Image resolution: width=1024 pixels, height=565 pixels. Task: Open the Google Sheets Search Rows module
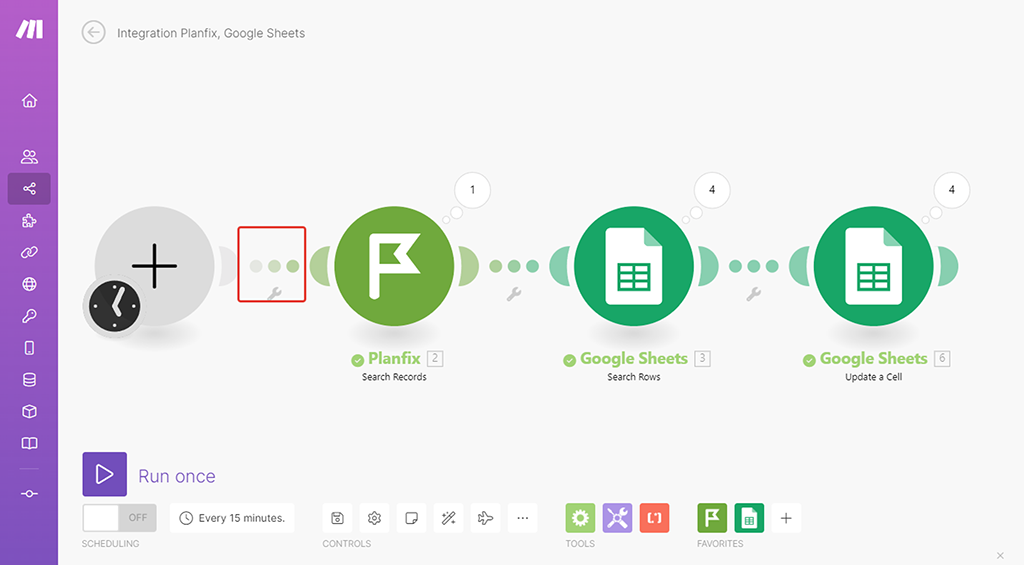pyautogui.click(x=633, y=266)
